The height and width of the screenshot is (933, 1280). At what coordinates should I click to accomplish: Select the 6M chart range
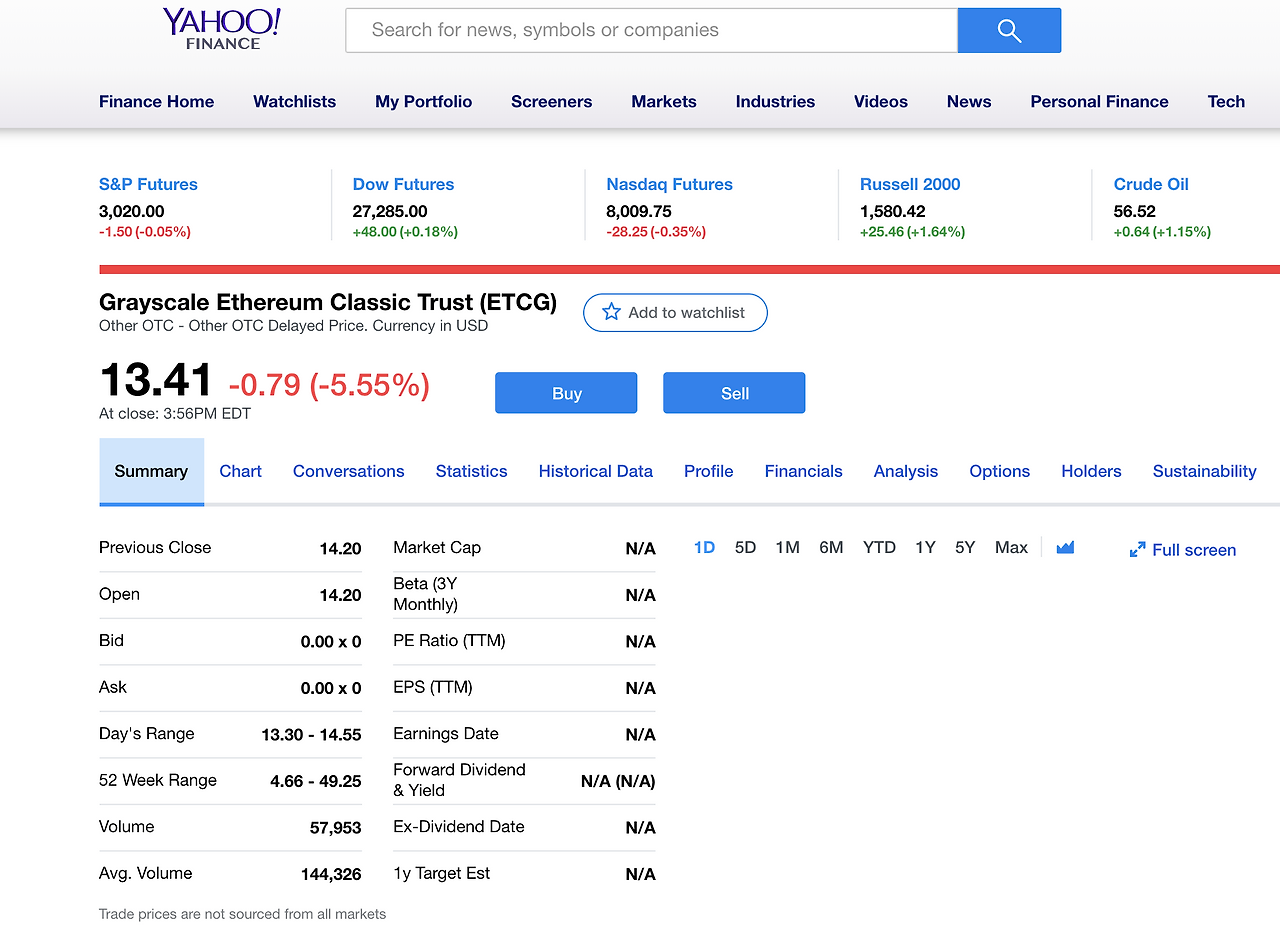click(x=831, y=547)
